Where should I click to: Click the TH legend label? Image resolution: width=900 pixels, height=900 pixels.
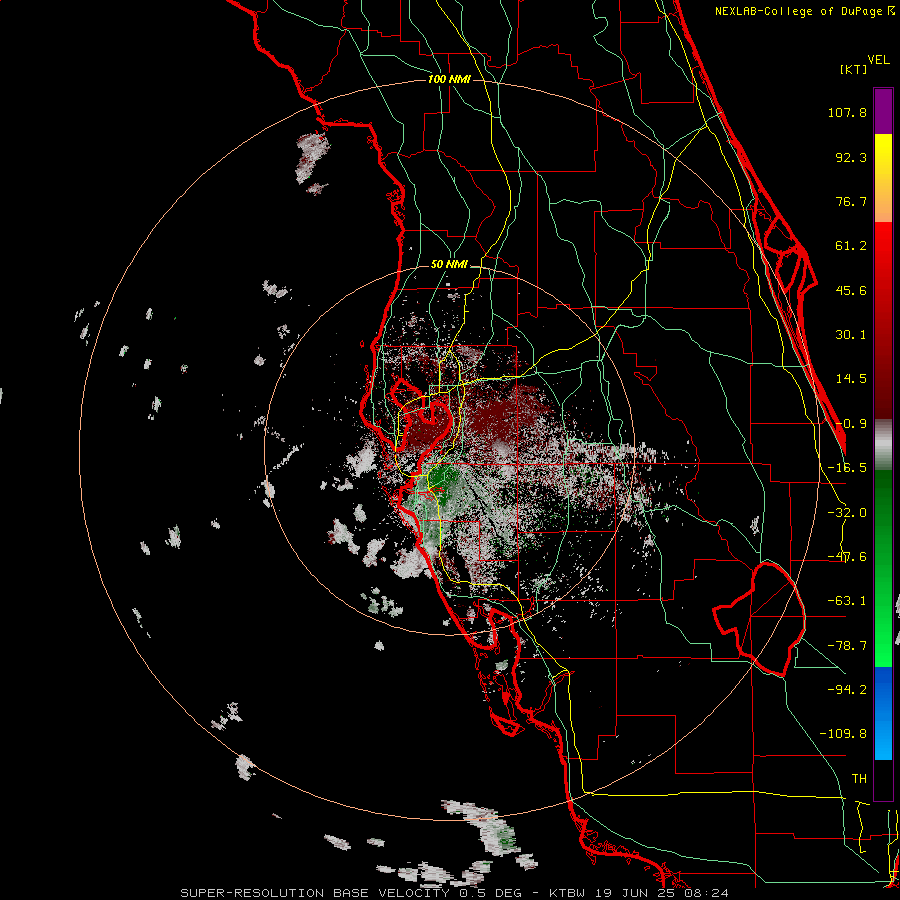859,778
